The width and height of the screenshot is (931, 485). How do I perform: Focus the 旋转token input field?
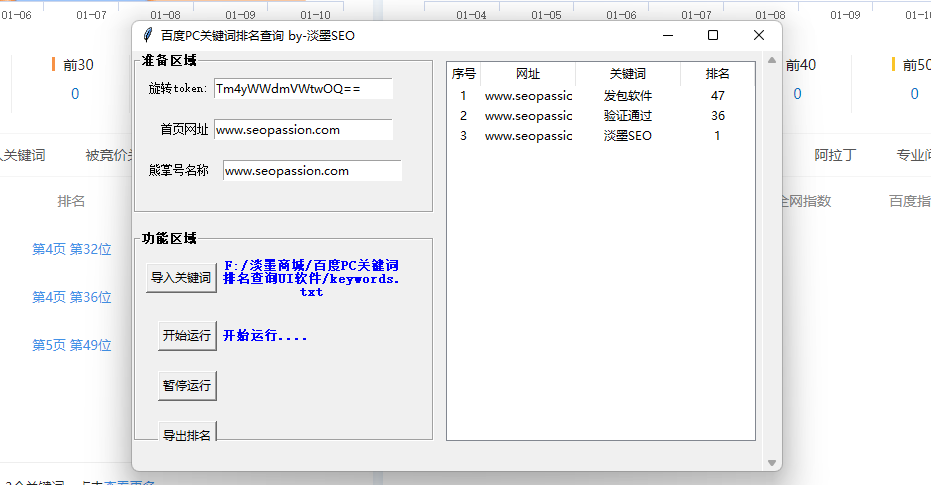[x=303, y=88]
